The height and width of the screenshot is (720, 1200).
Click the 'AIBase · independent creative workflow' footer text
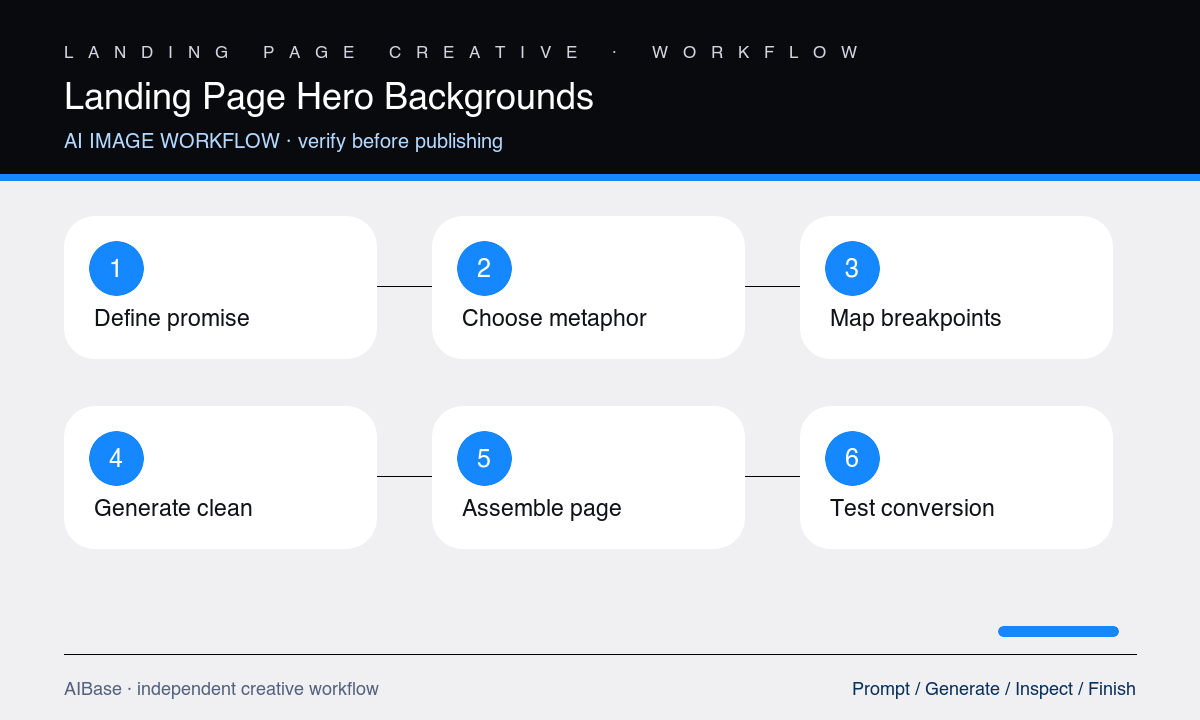[221, 689]
